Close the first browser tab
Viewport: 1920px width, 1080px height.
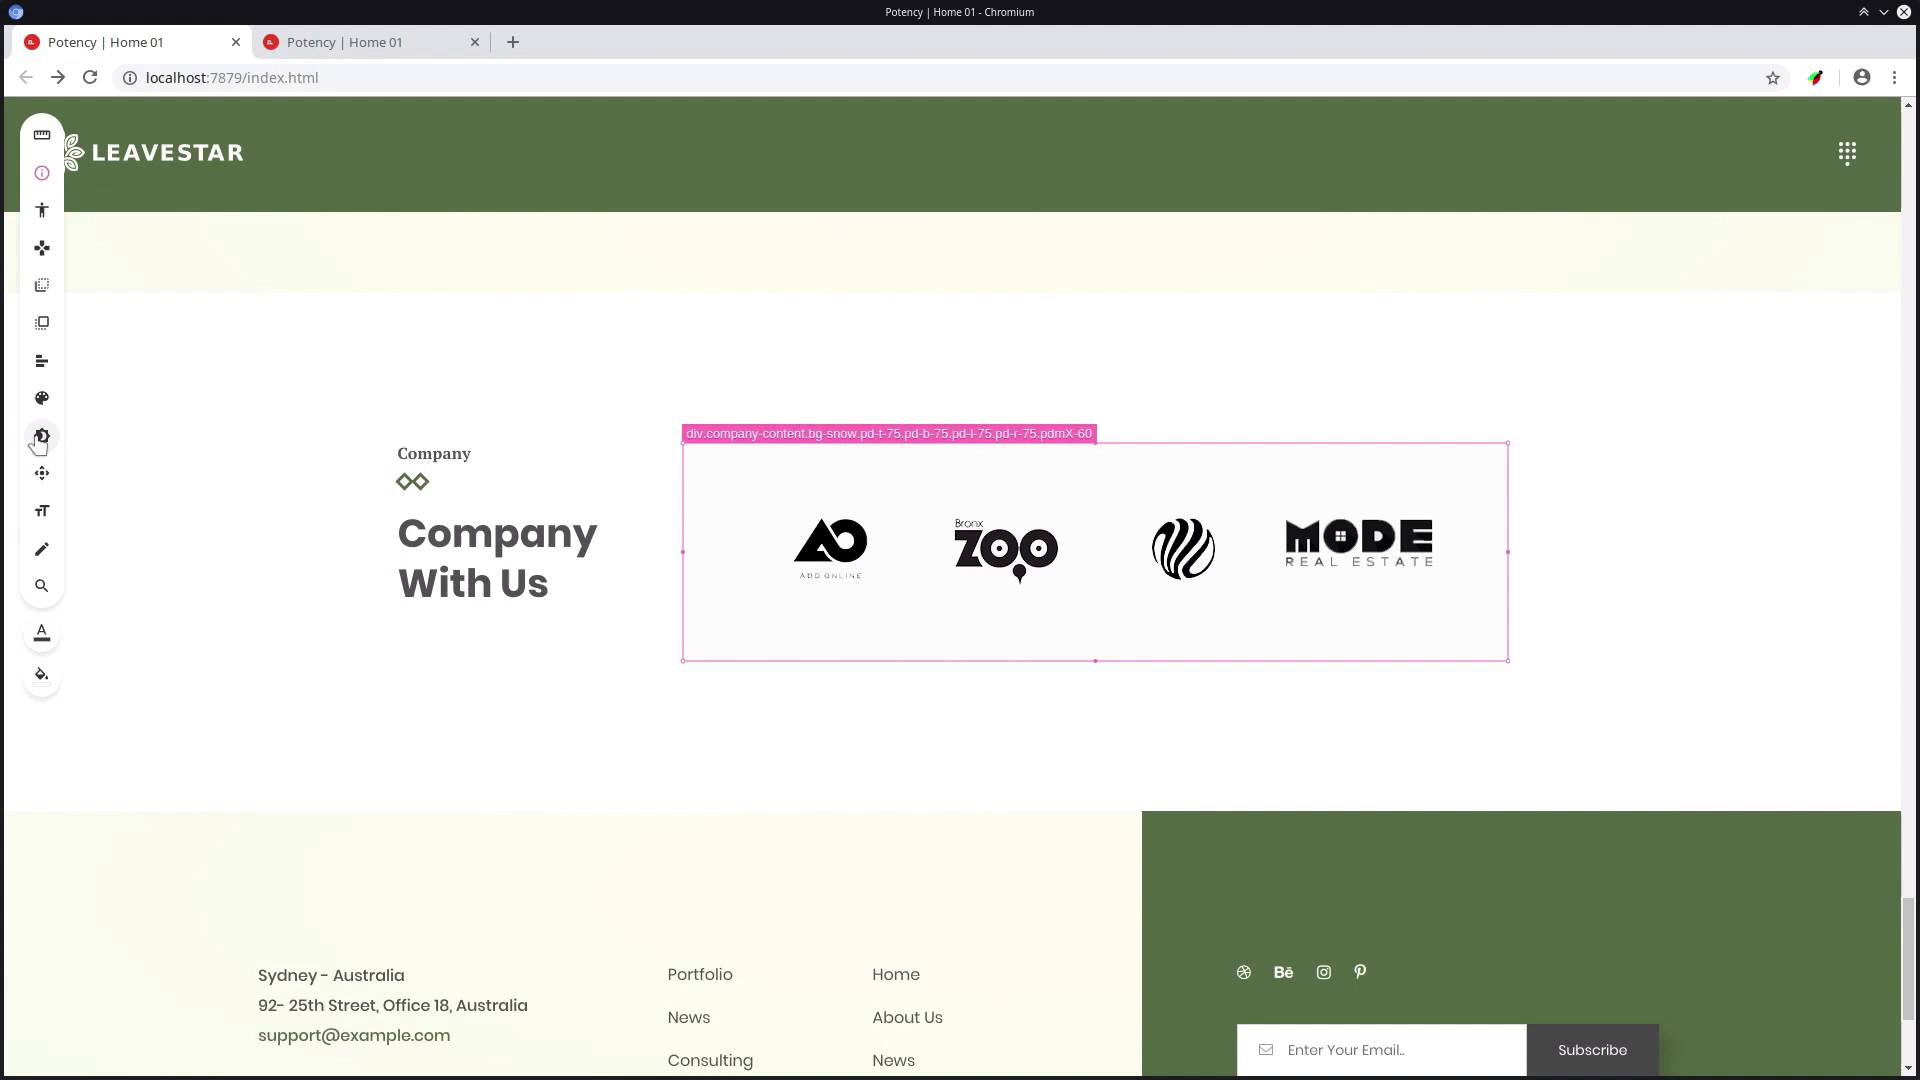tap(236, 42)
